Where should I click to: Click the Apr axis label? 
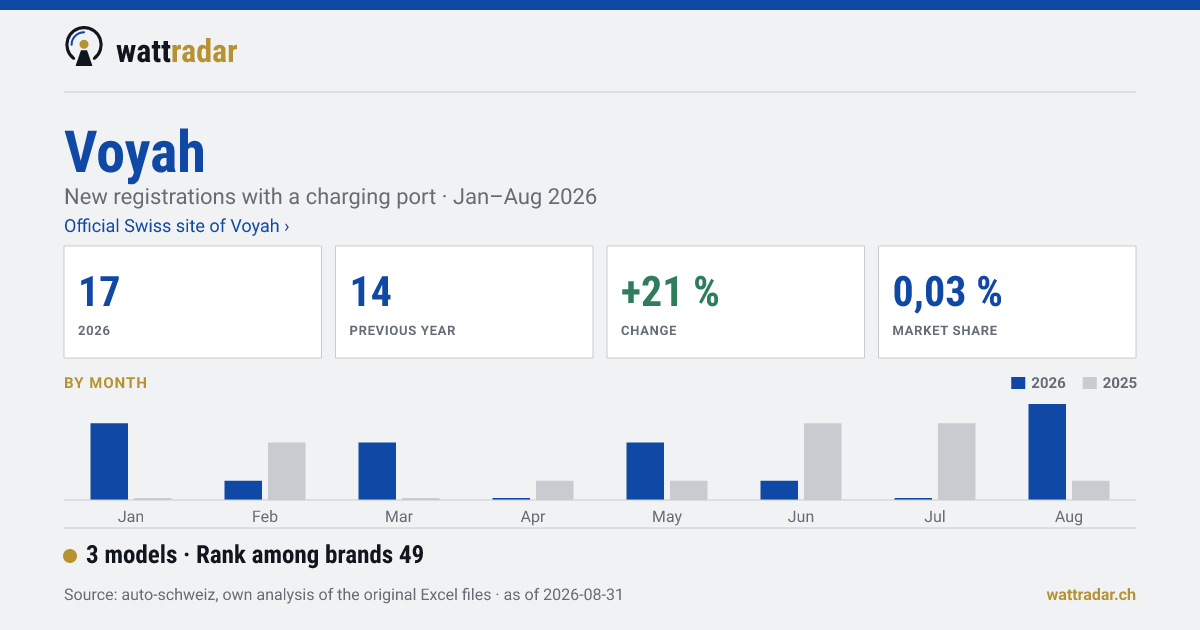click(533, 517)
